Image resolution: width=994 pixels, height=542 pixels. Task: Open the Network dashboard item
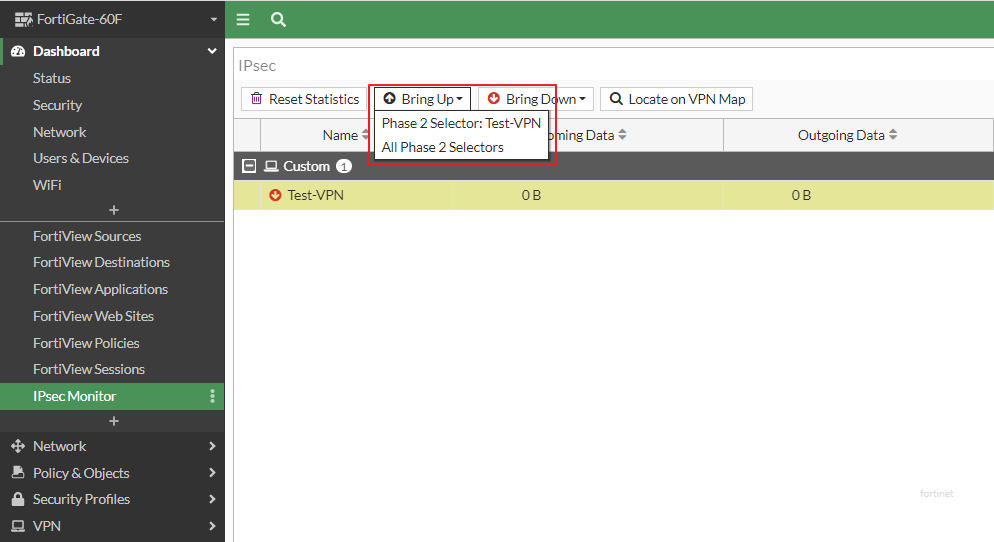click(60, 132)
